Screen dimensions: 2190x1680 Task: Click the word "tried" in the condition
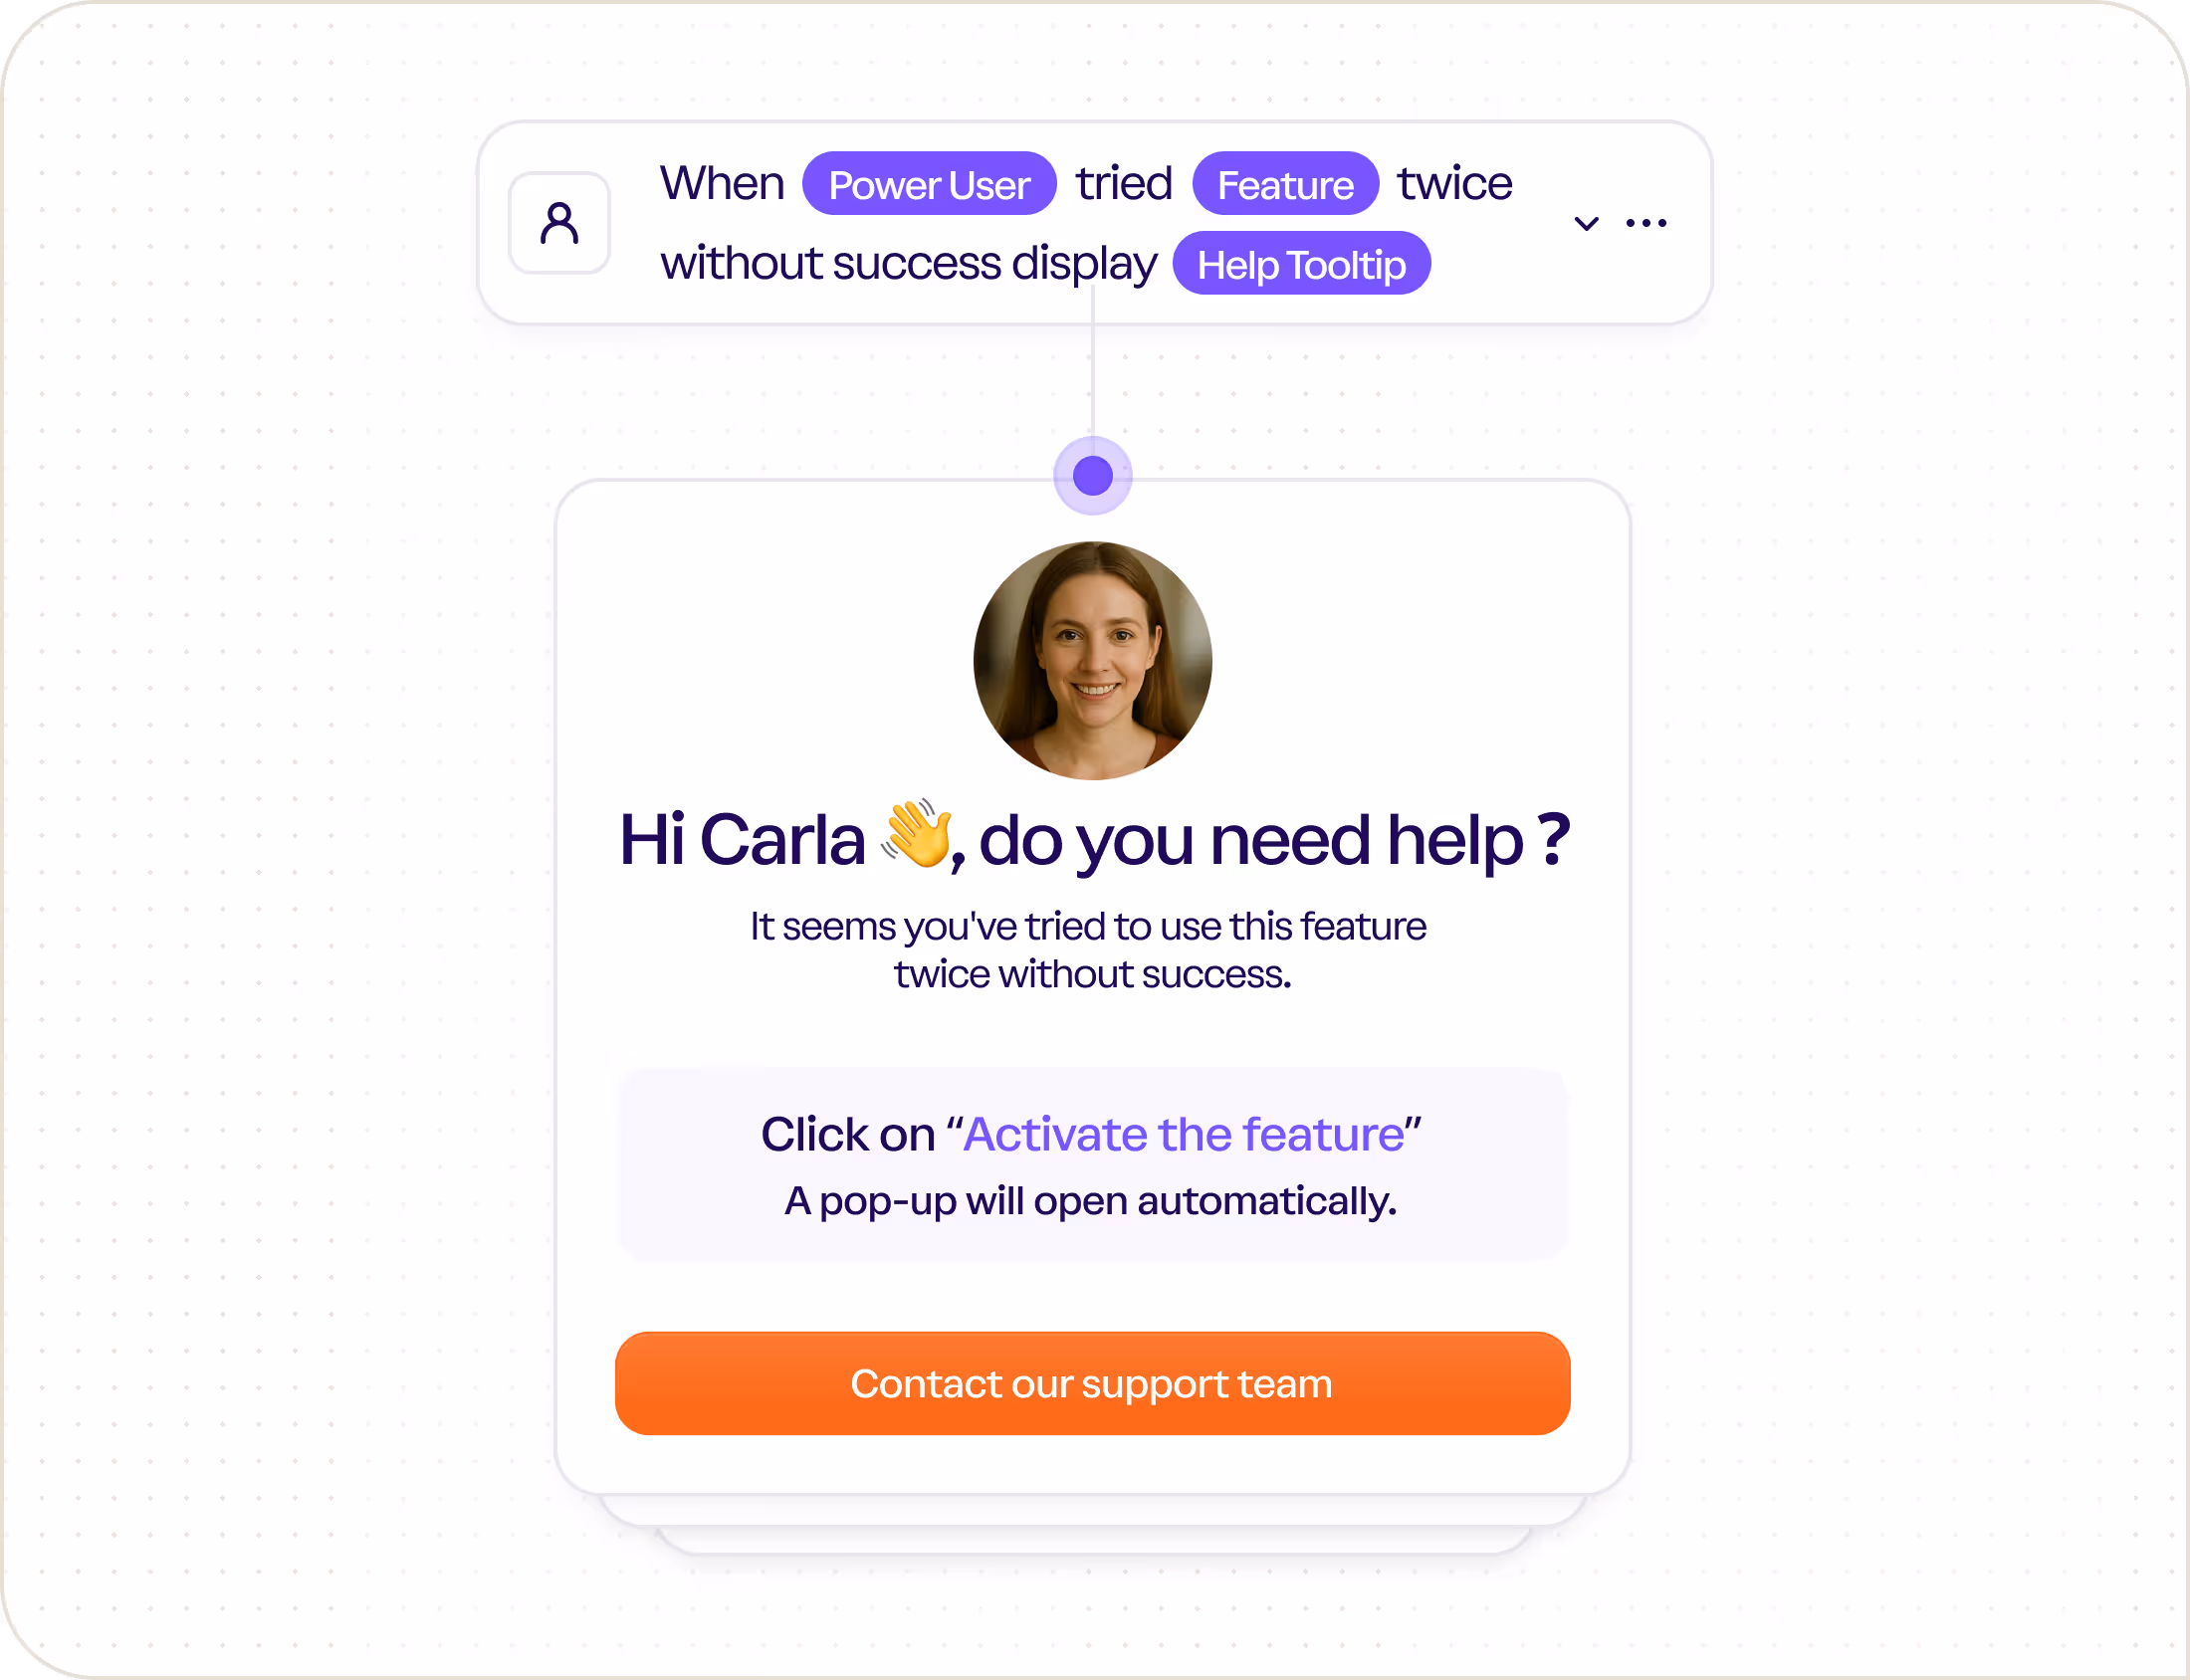[1124, 184]
